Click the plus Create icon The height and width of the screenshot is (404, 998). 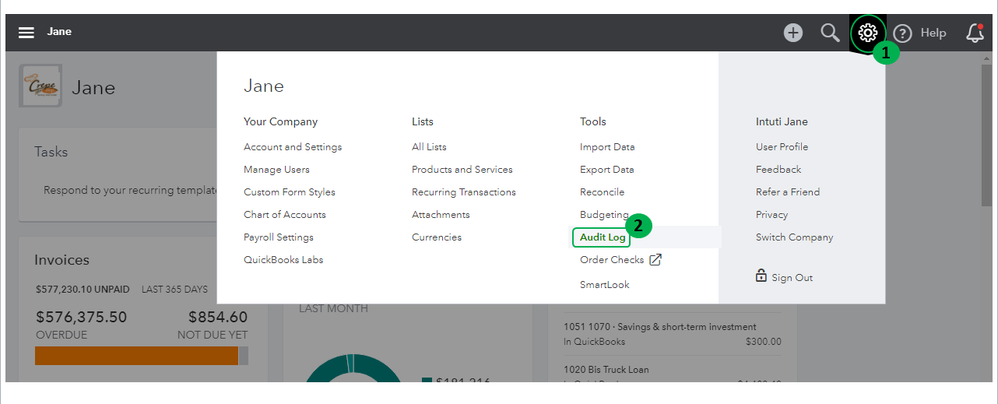tap(793, 33)
